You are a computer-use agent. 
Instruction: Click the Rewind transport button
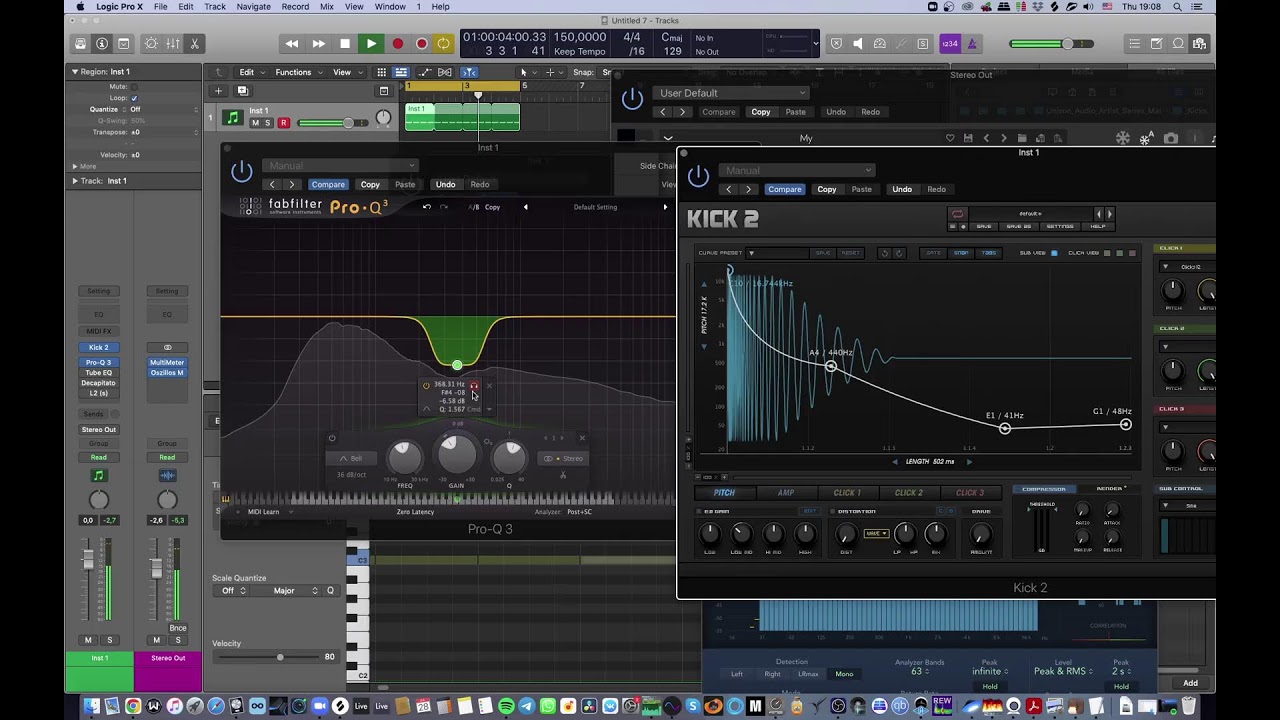coord(292,44)
